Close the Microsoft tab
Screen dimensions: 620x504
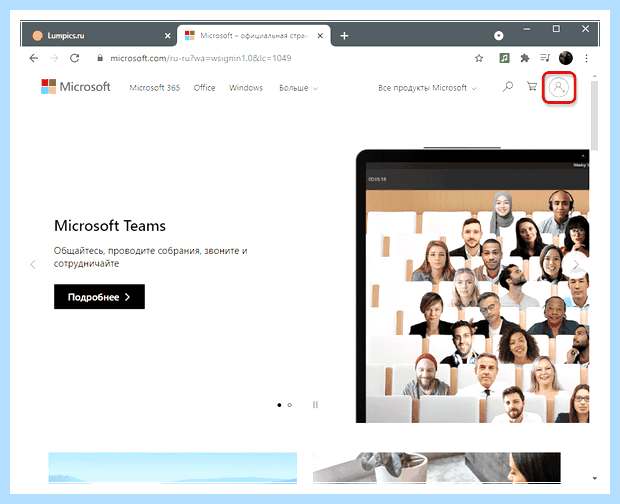[x=320, y=36]
